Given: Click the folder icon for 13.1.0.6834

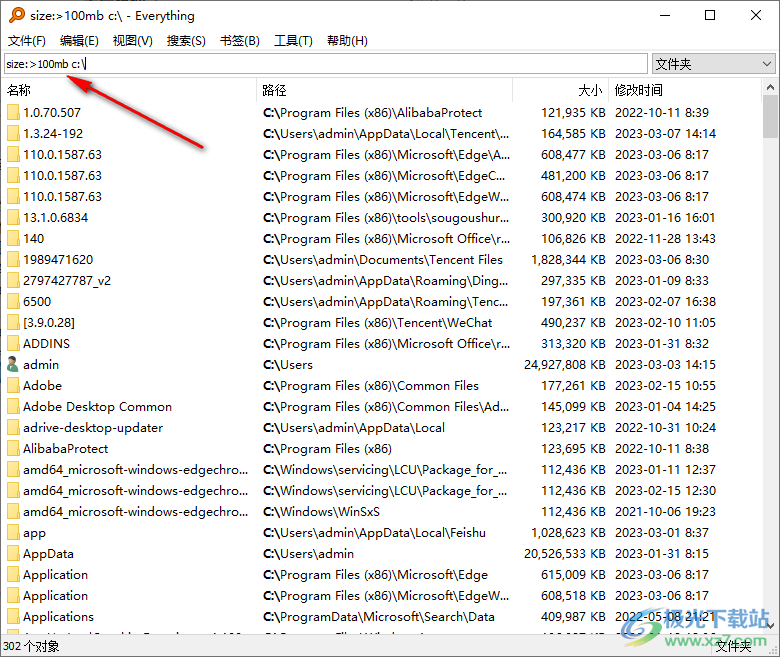Looking at the screenshot, I should point(13,218).
